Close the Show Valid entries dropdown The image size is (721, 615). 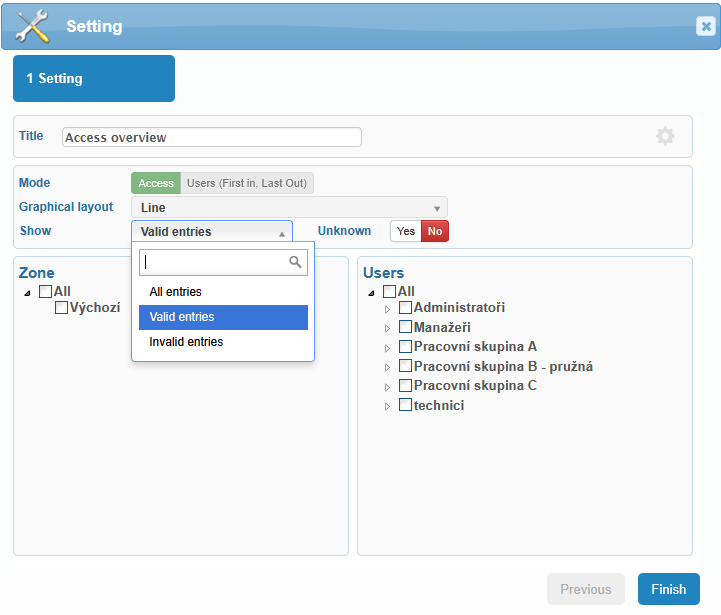pos(212,231)
